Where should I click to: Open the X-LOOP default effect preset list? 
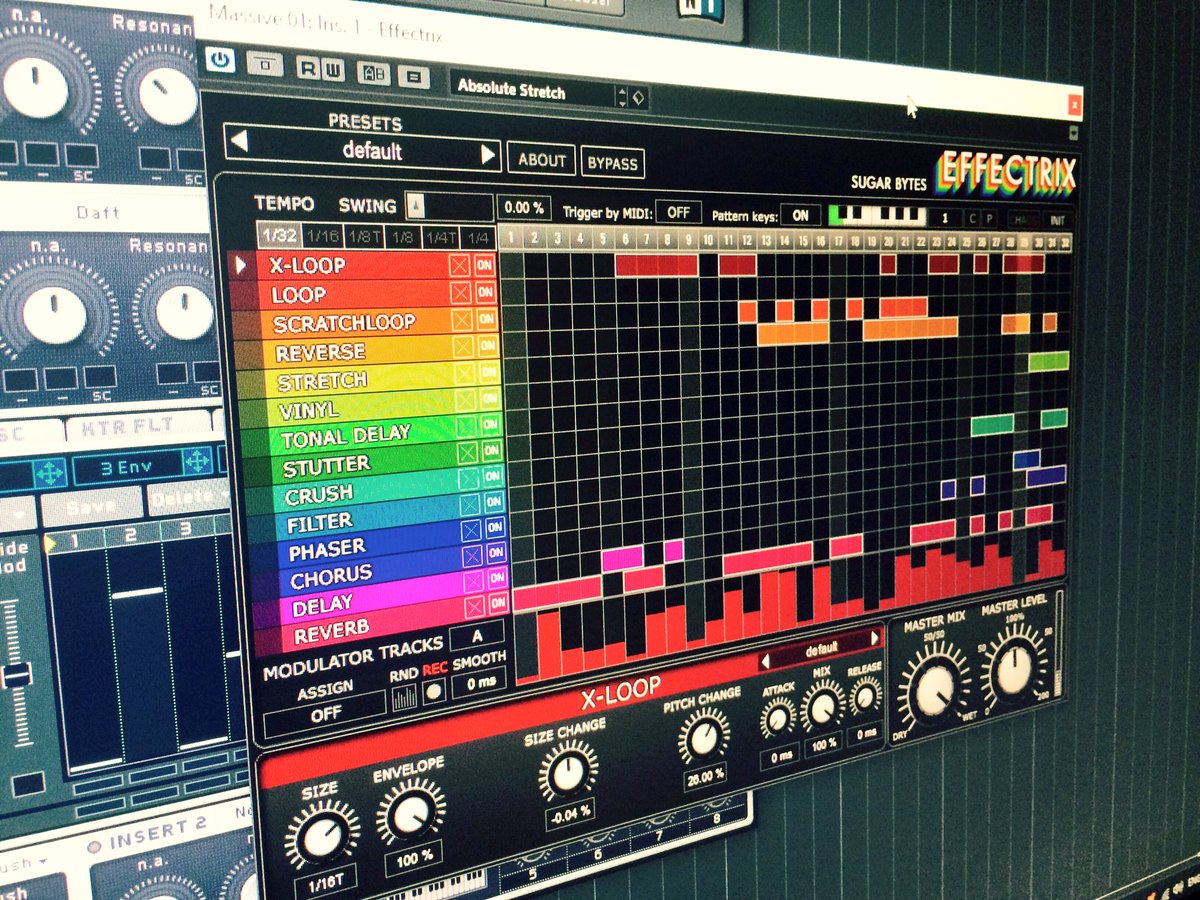(x=821, y=649)
